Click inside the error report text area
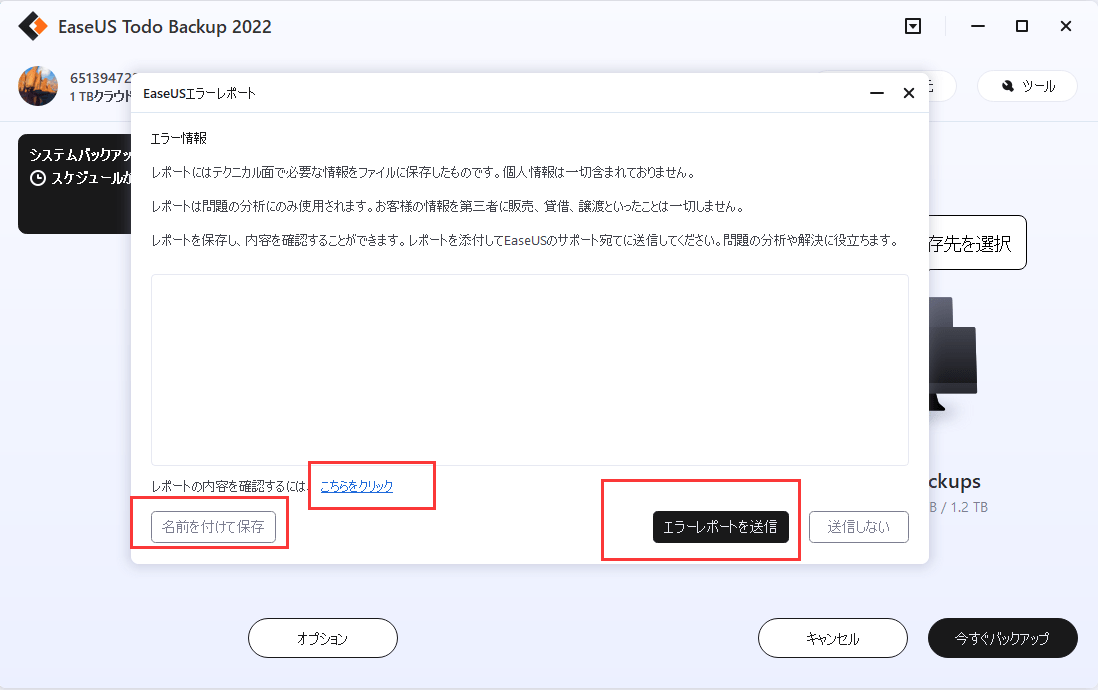Screen dimensions: 1098x690 coord(529,370)
